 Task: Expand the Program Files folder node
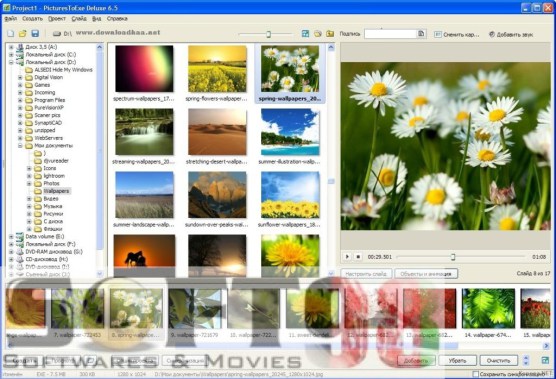tap(20, 100)
